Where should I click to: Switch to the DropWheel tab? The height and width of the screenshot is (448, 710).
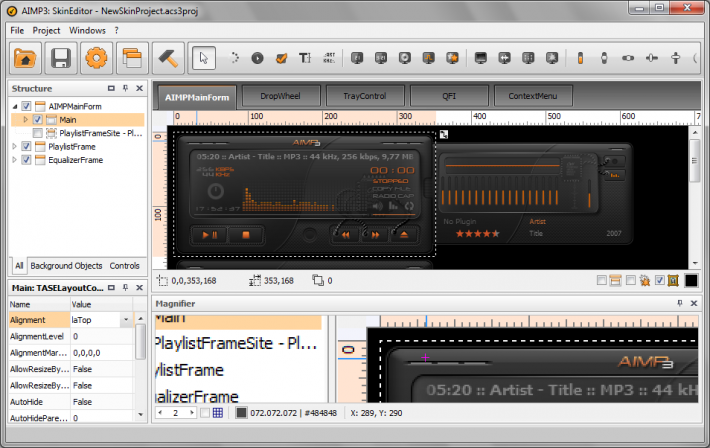pos(281,96)
